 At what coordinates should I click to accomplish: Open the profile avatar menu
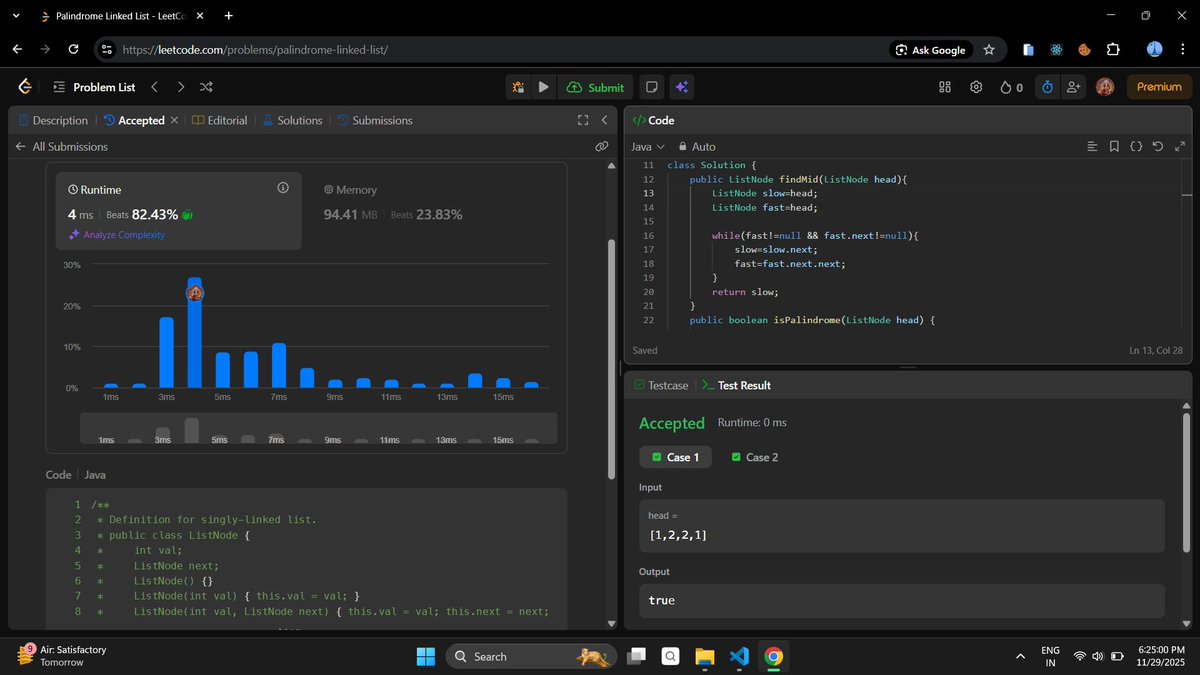(1105, 87)
